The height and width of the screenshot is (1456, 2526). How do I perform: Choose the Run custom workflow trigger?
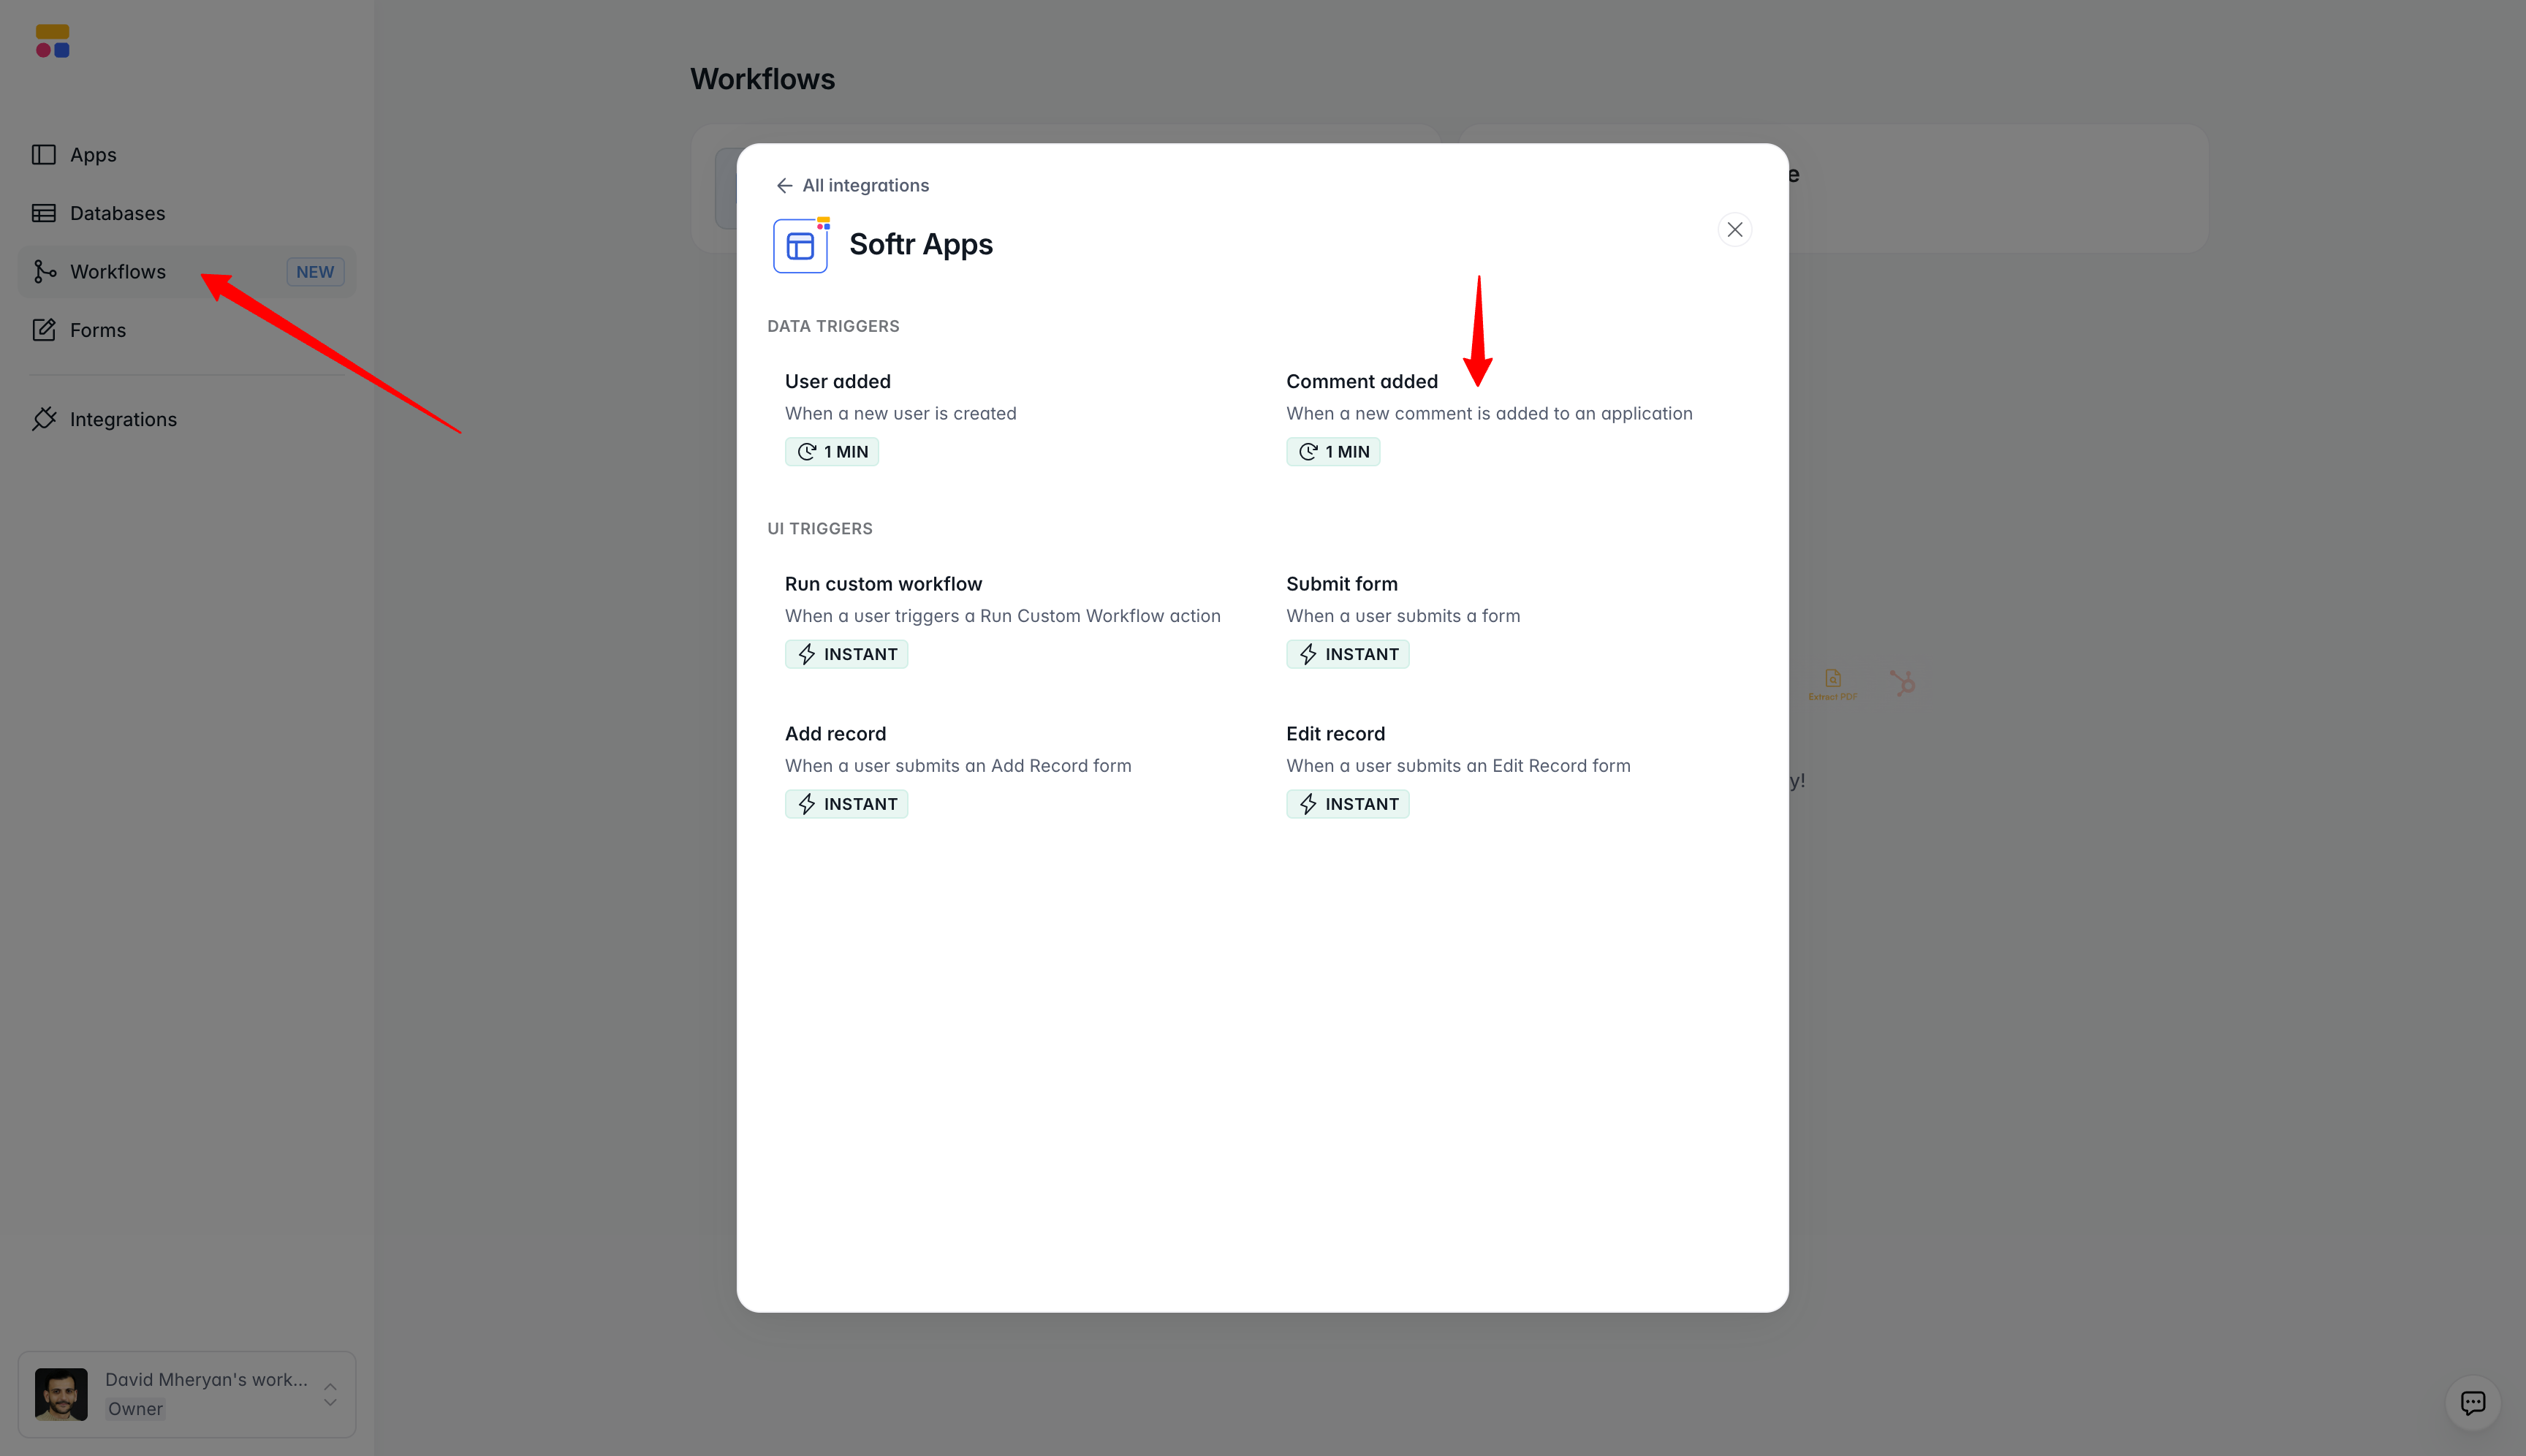(x=883, y=584)
